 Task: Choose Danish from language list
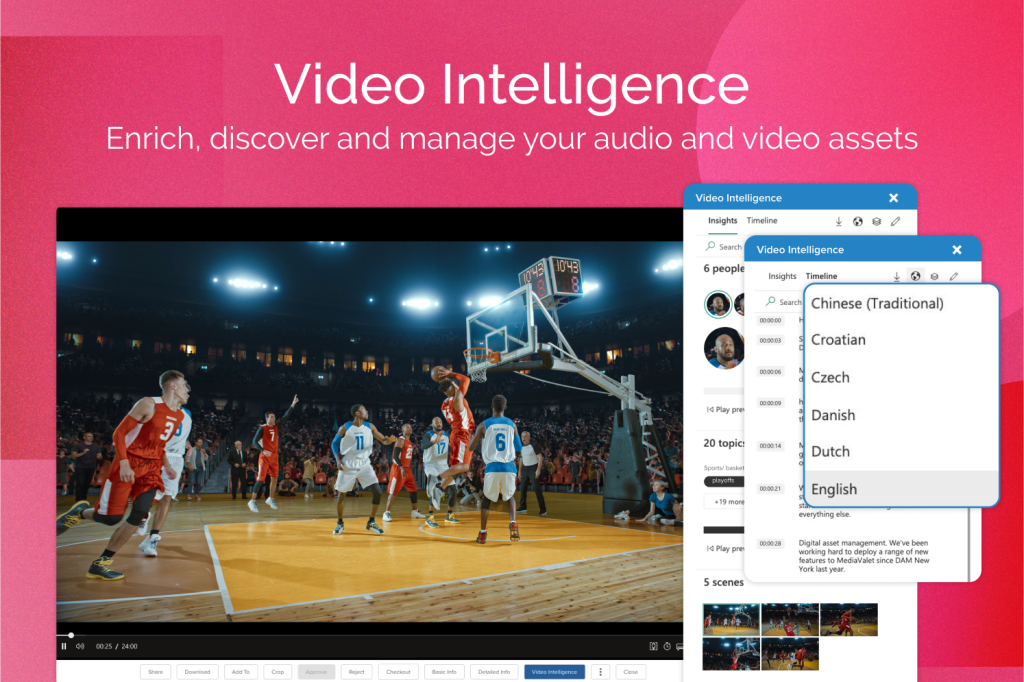(901, 415)
